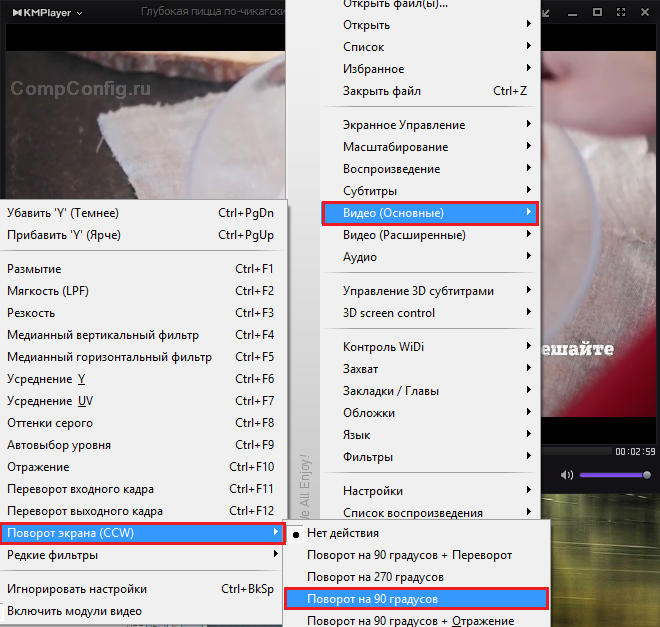This screenshot has width=660, height=627.
Task: Expand the 'Аудио' submenu
Action: click(x=360, y=257)
